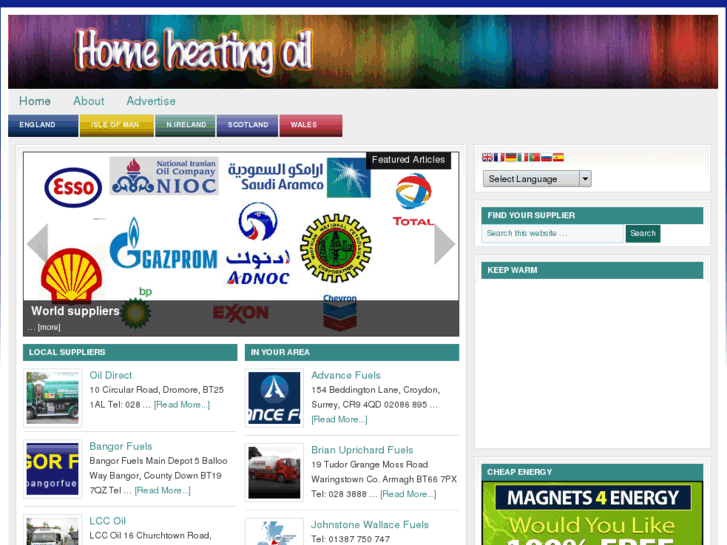Read more about Bangor Fuels
727x545 pixels.
(x=162, y=490)
